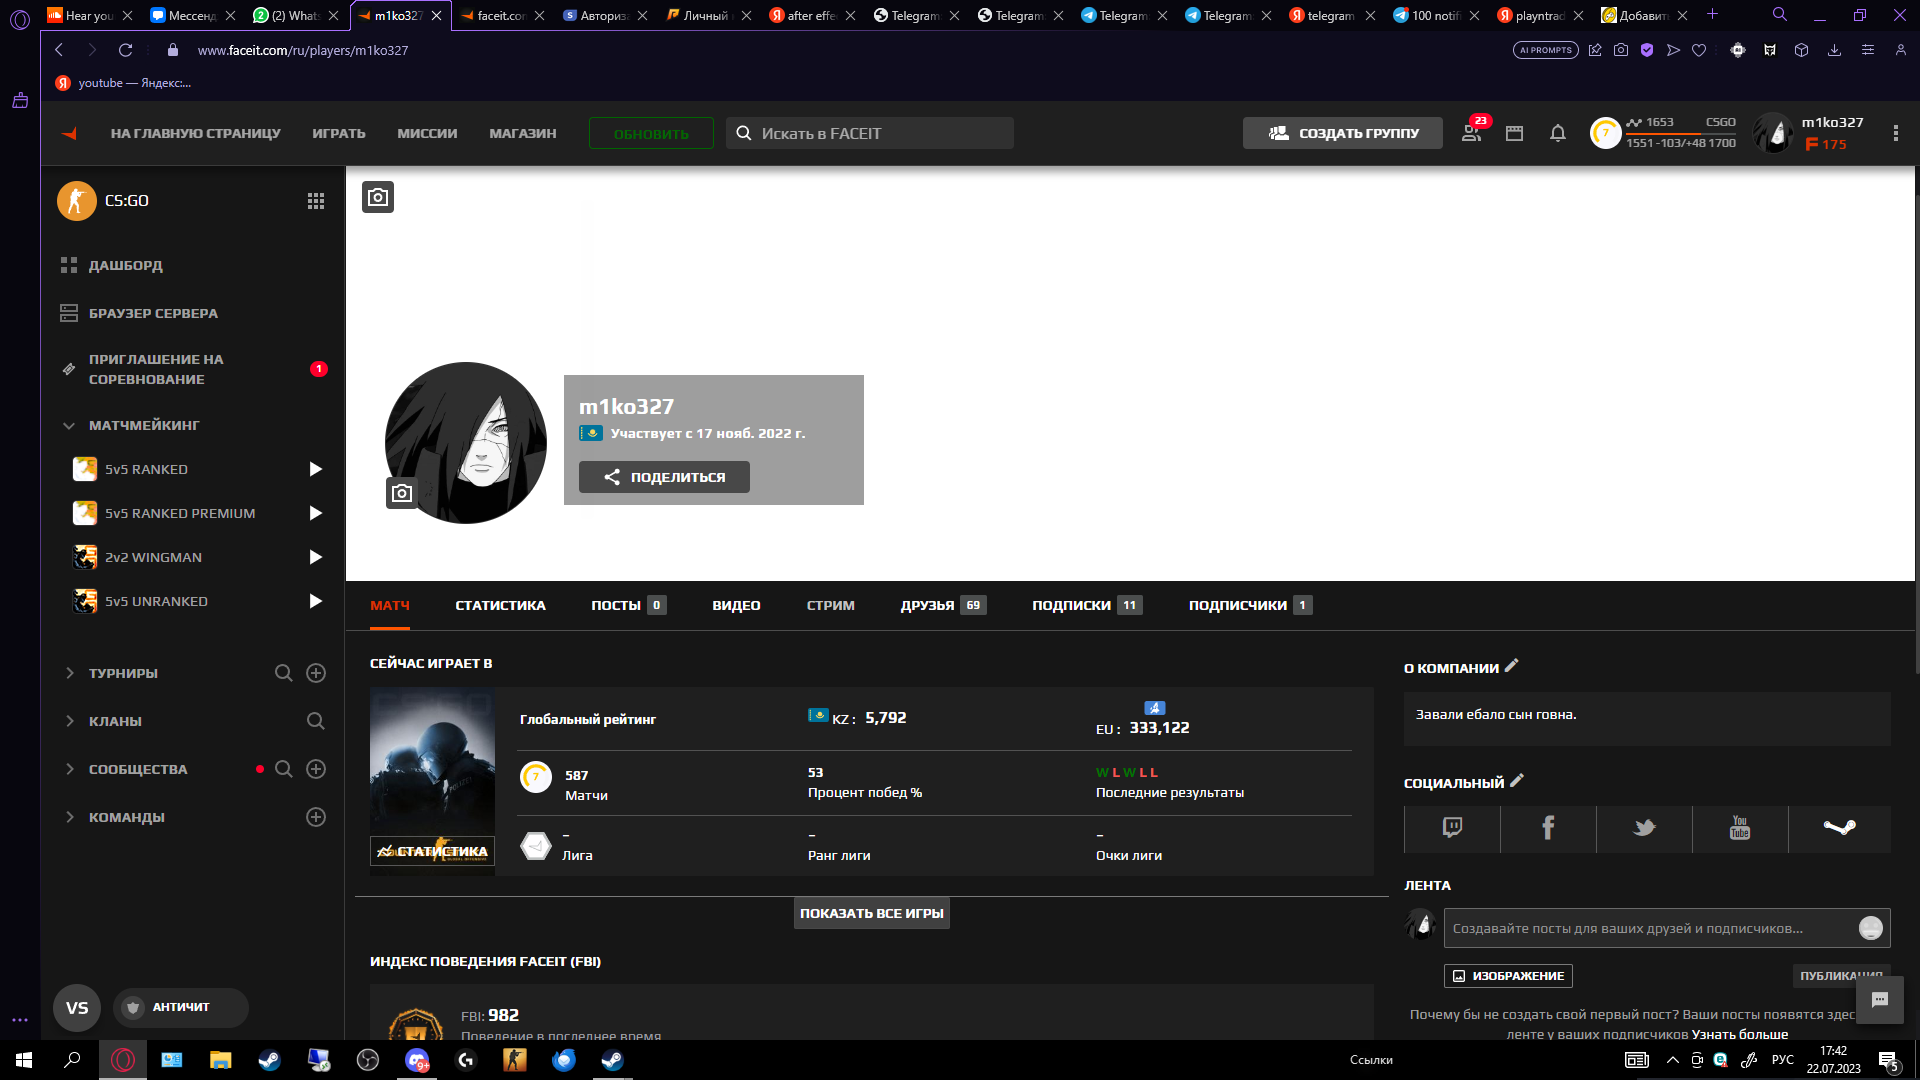Search clans with magnifier icon

pyautogui.click(x=316, y=721)
